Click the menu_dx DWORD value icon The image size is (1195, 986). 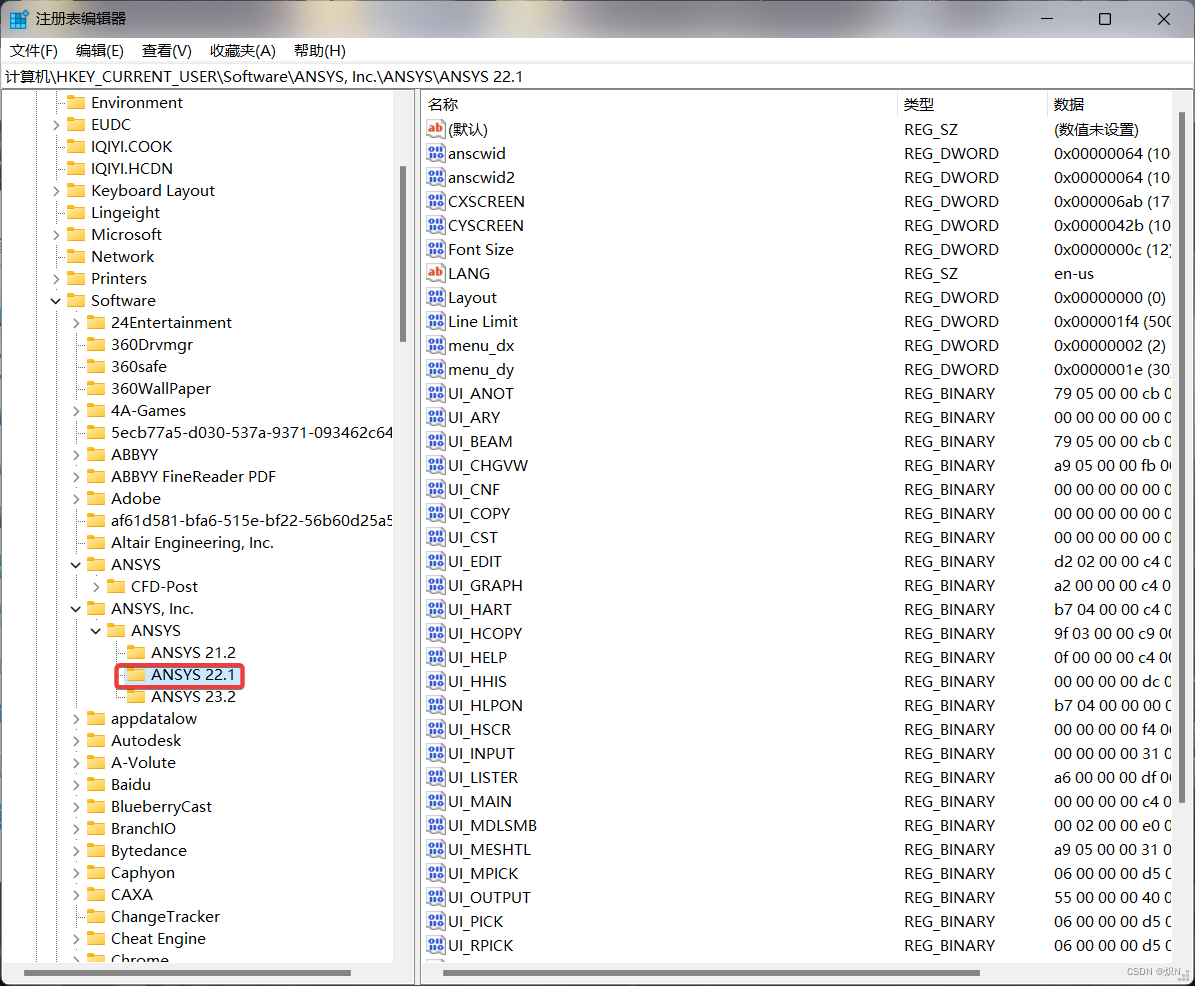tap(435, 345)
